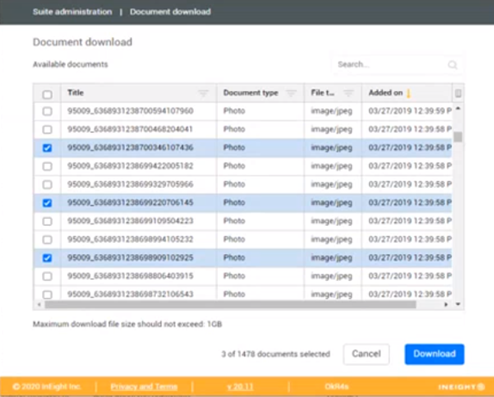The width and height of the screenshot is (494, 397).
Task: Click the '3 of 1478 documents selected' text
Action: click(x=276, y=354)
